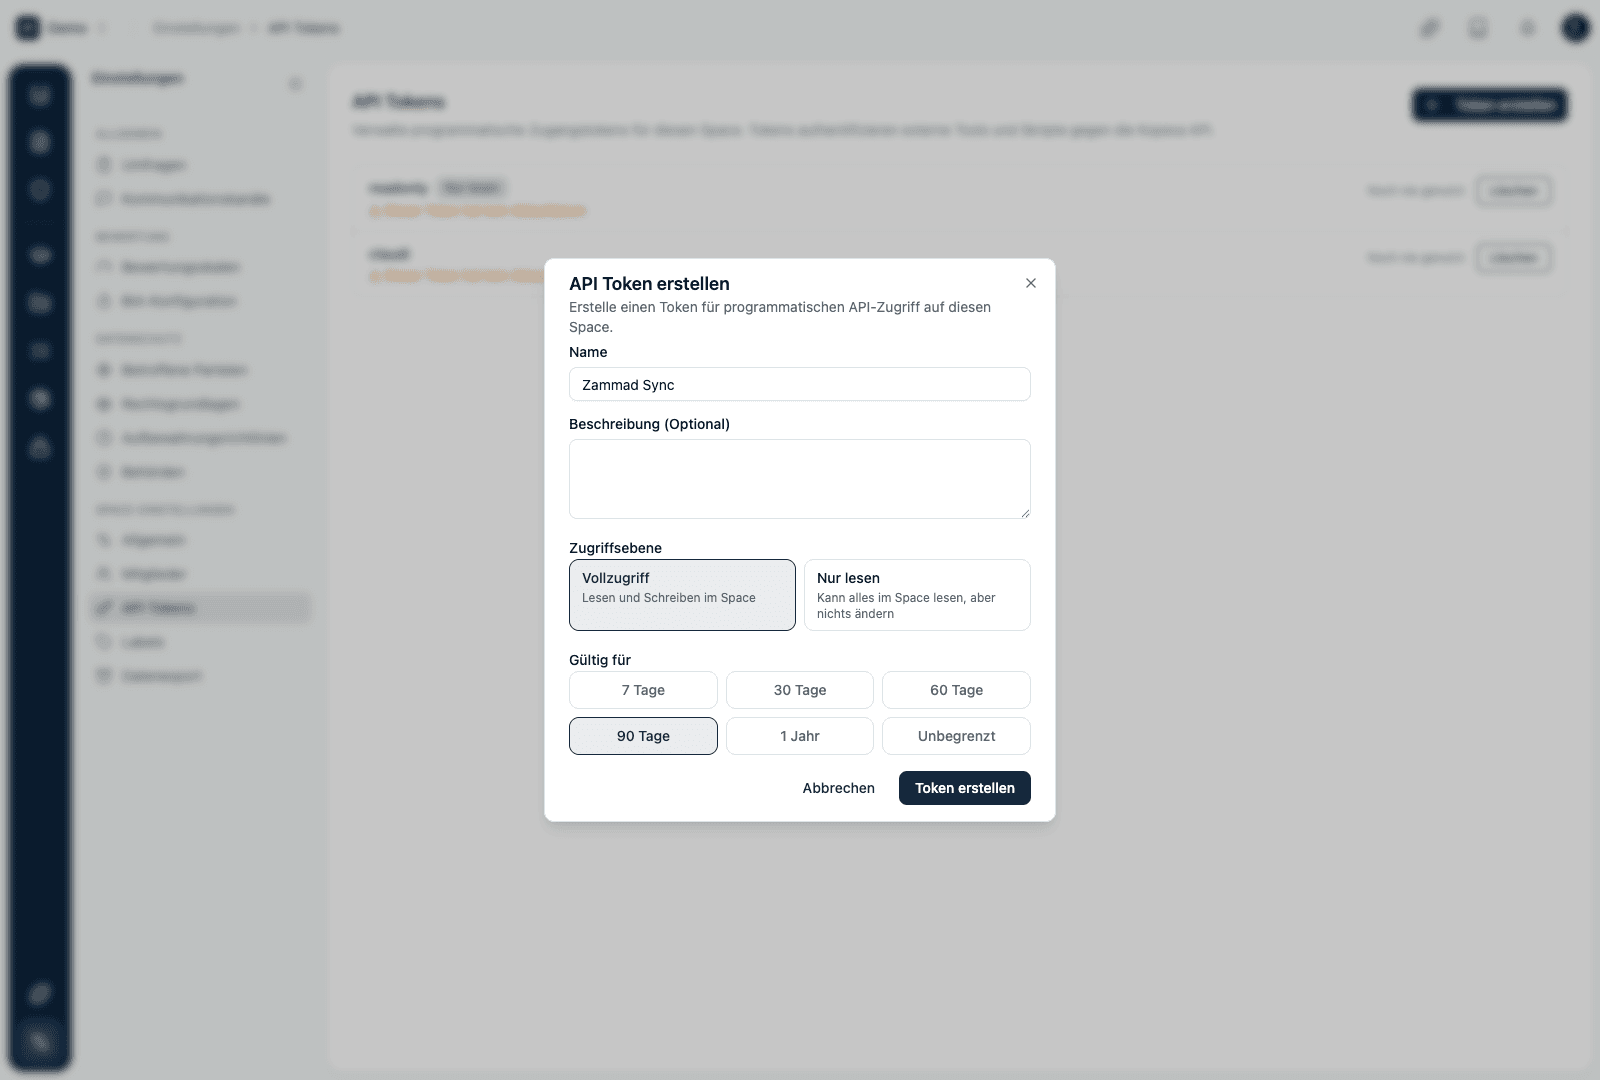This screenshot has height=1080, width=1600.
Task: Click the Name label above the field
Action: 588,352
